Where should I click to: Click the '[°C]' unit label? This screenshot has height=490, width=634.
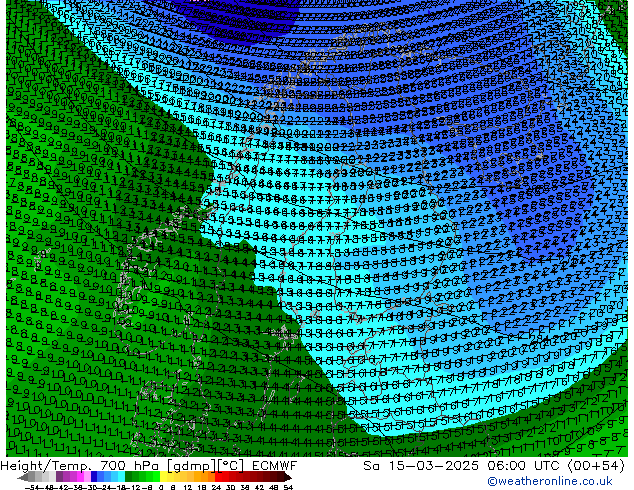230,466
